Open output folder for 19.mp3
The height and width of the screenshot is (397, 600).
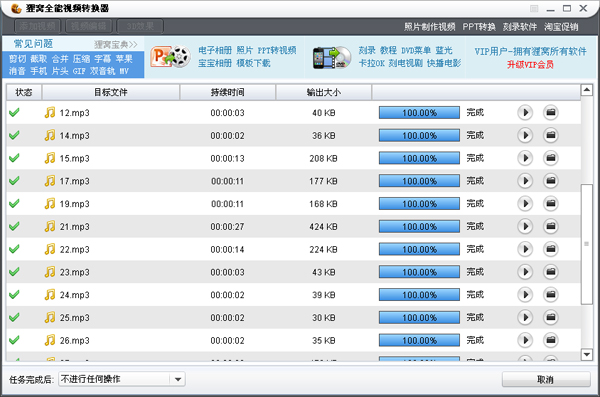tap(551, 204)
